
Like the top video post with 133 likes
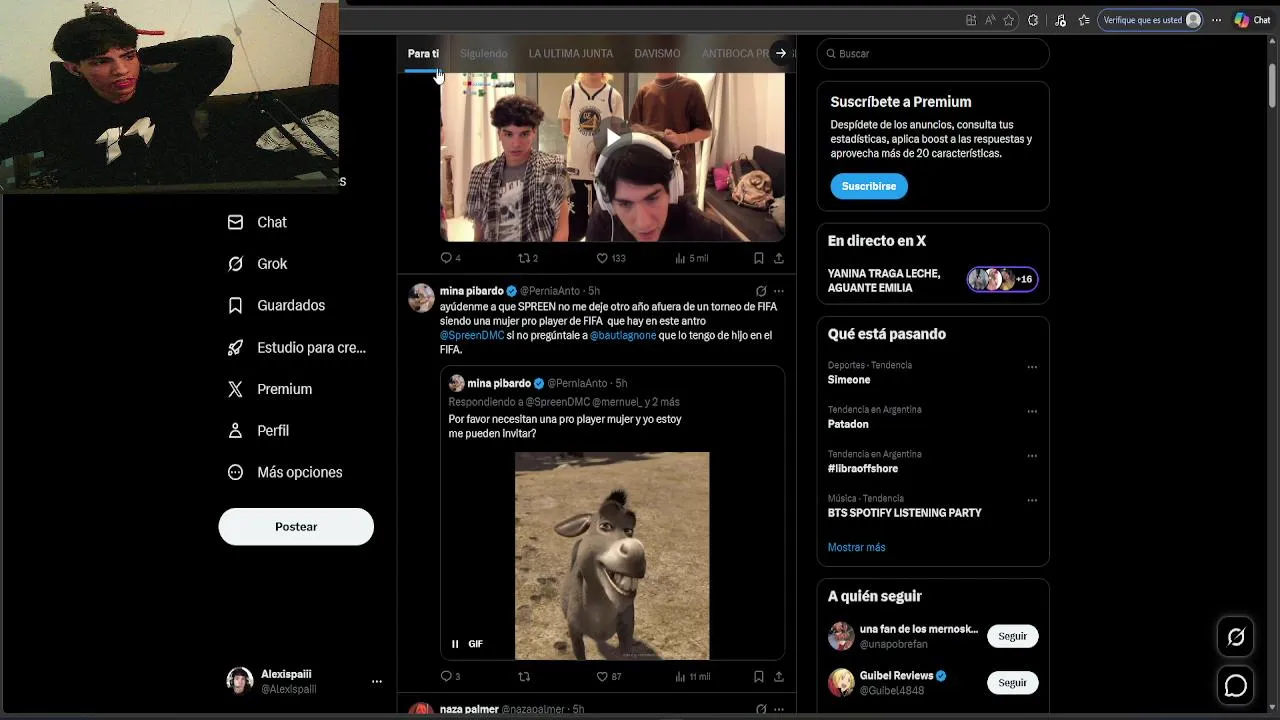[x=610, y=258]
